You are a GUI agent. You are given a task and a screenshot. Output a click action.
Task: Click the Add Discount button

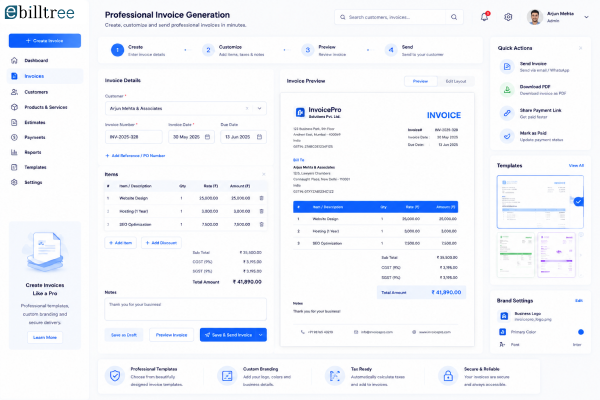click(x=161, y=243)
